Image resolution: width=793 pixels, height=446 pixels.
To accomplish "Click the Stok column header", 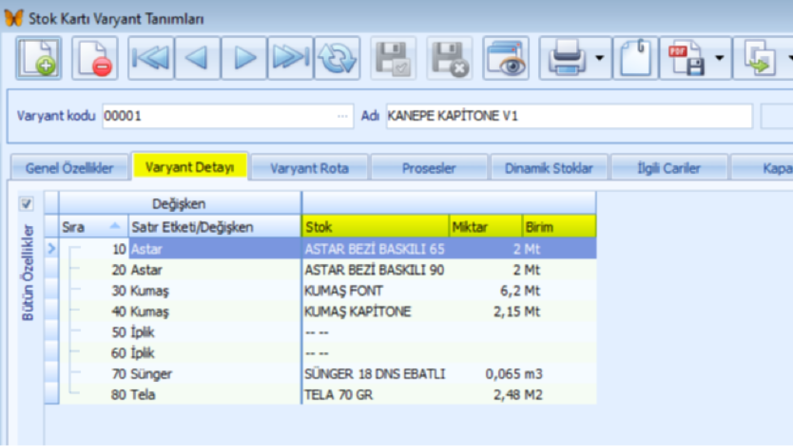I will (x=375, y=227).
